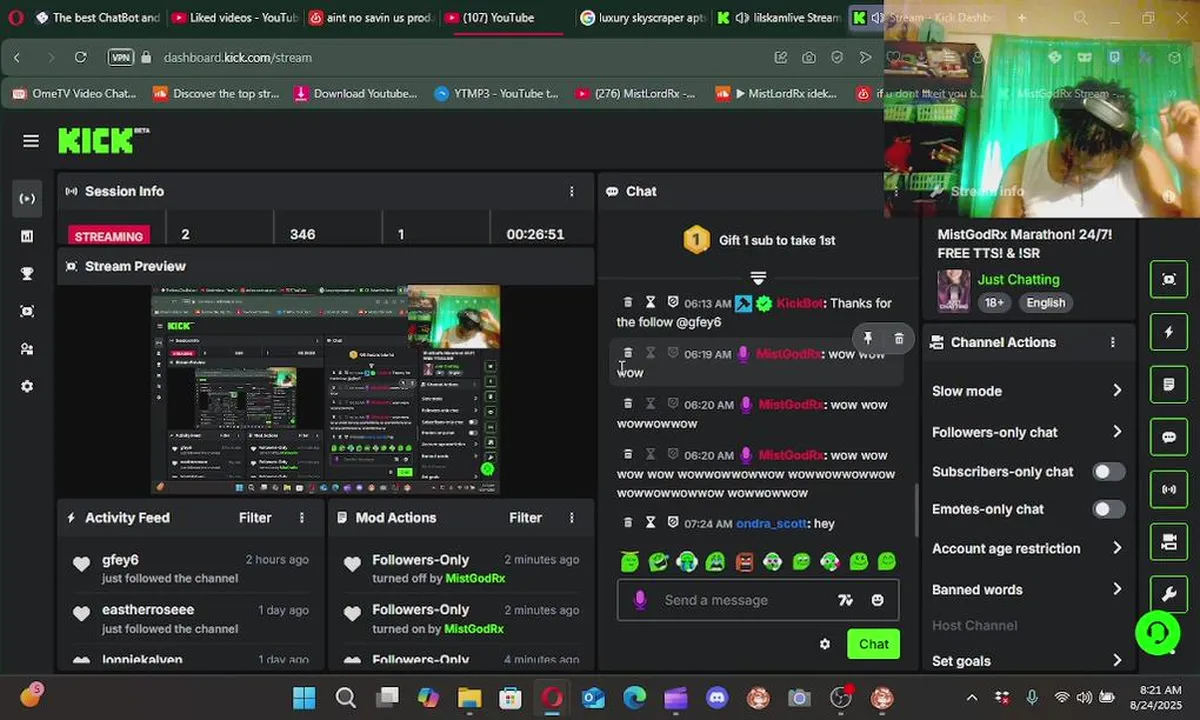The image size is (1200, 720).
Task: Open Mod Actions three-dot menu
Action: (572, 518)
